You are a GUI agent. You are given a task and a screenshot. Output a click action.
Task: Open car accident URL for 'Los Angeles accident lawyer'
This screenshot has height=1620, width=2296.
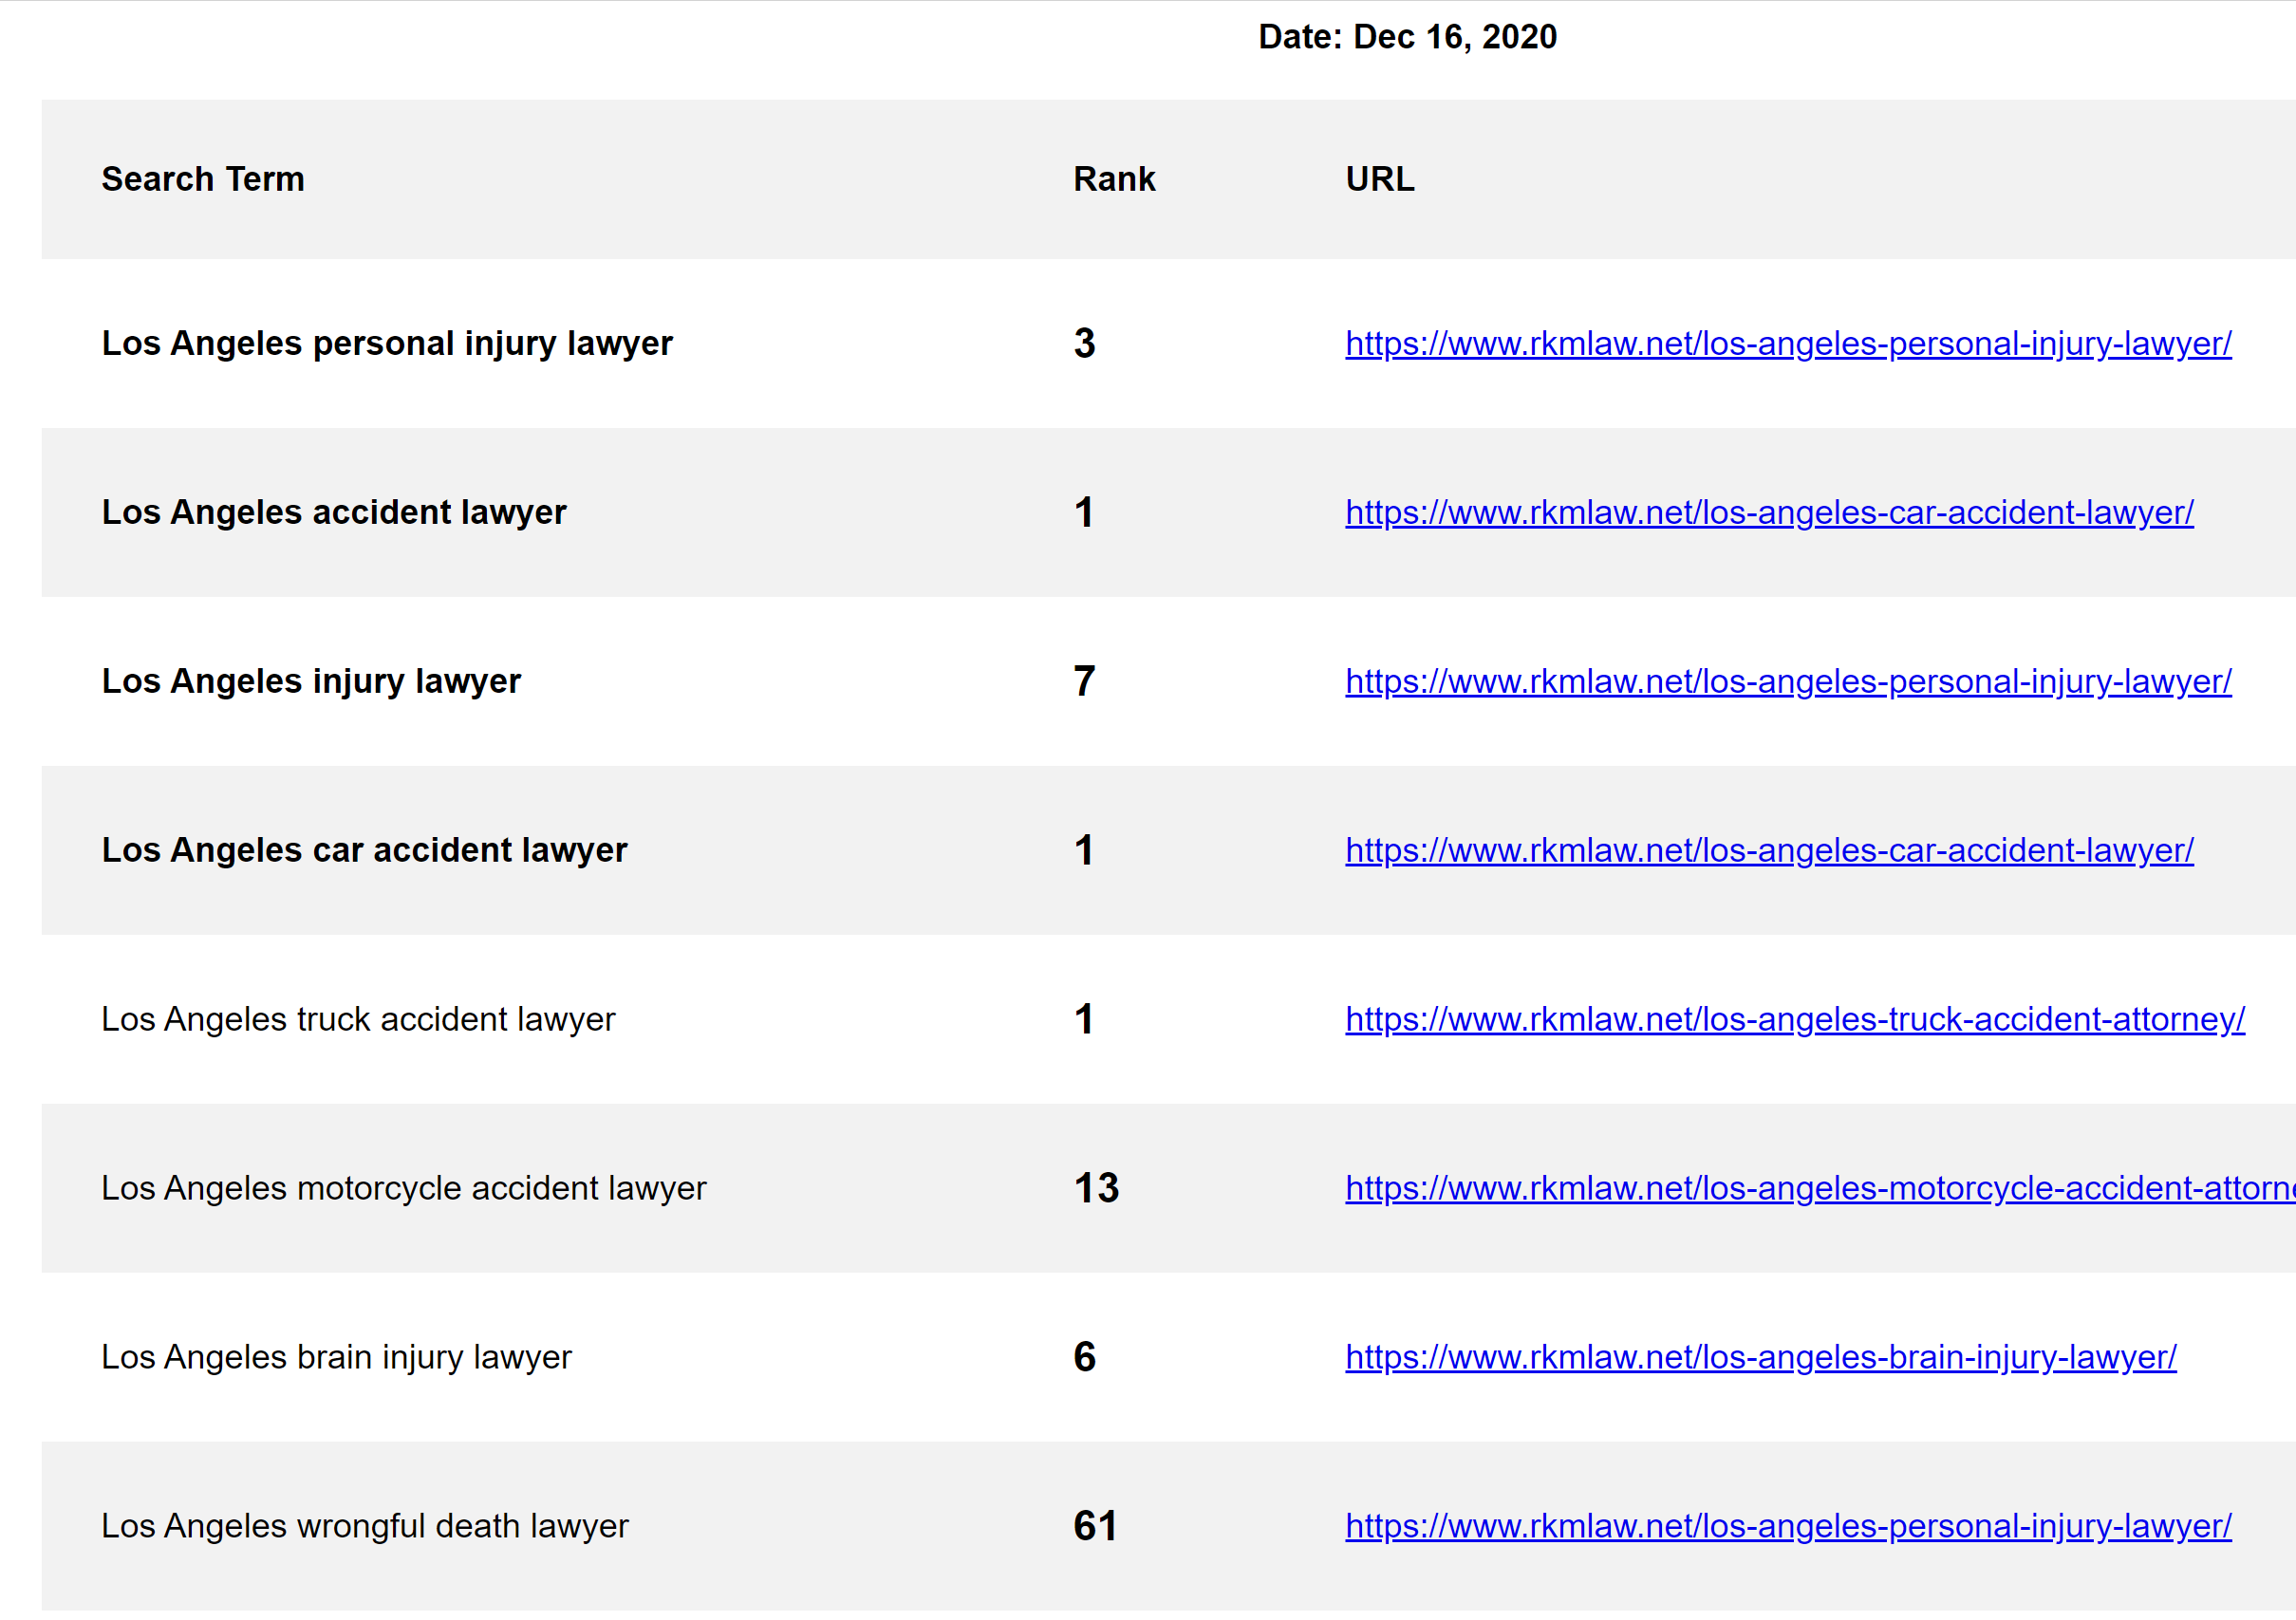[x=1769, y=513]
